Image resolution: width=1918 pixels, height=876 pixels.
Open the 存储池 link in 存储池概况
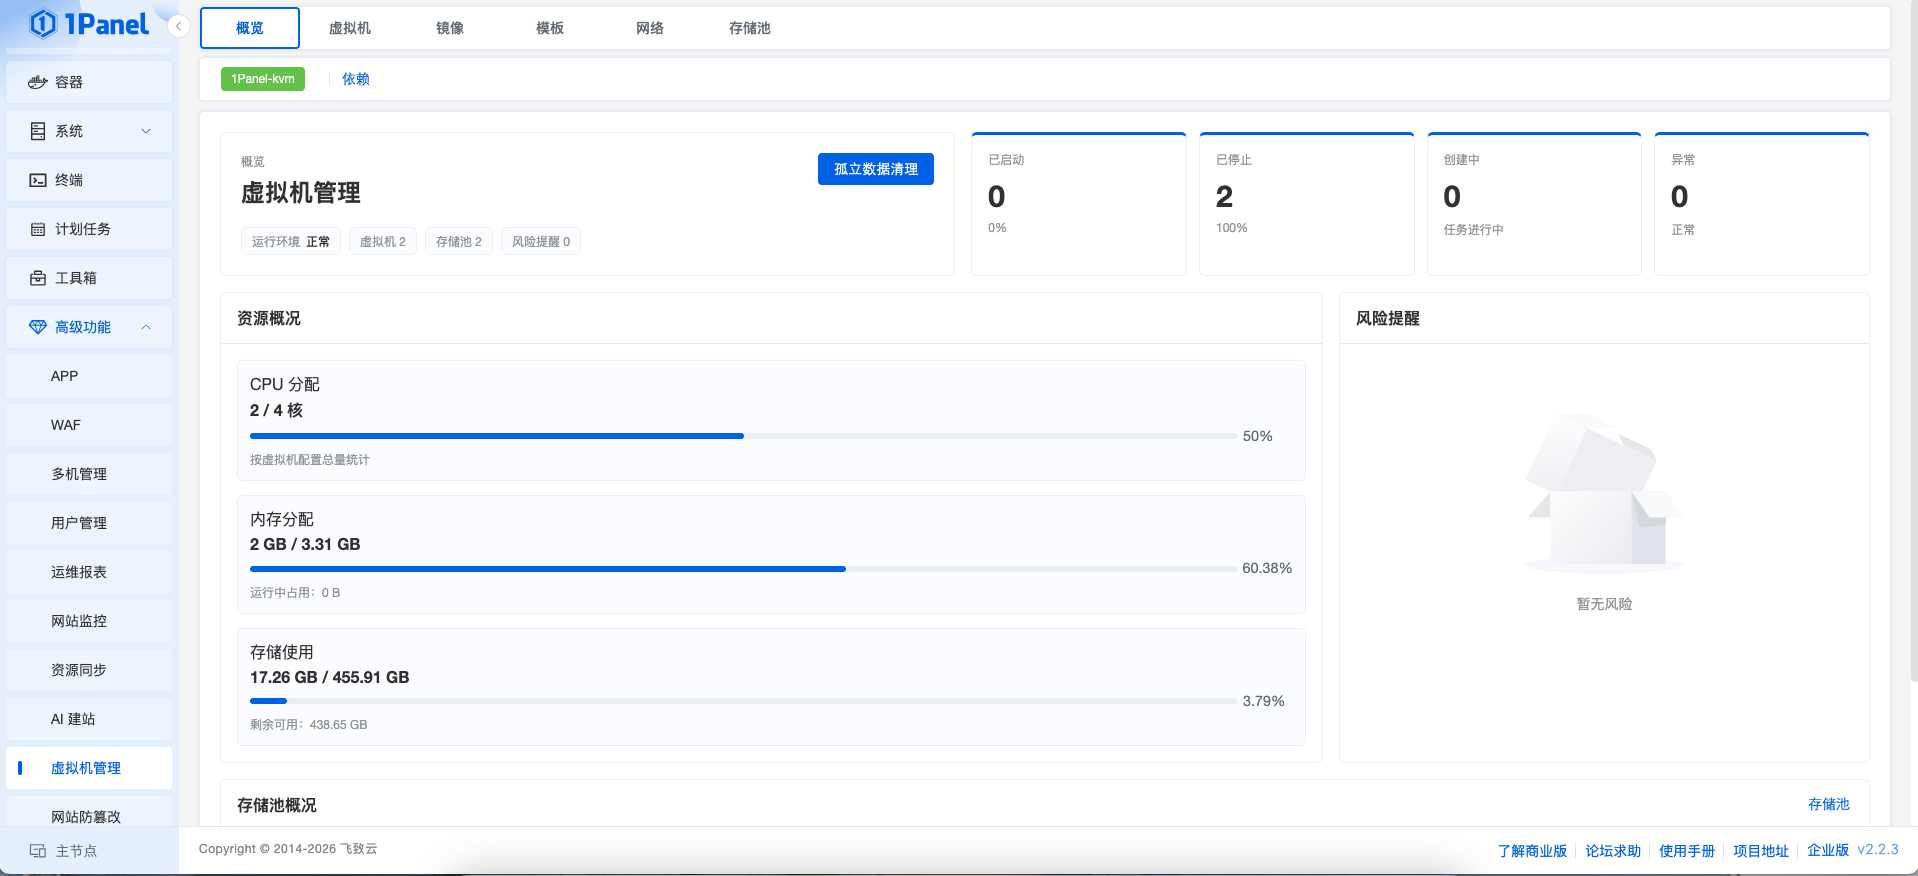click(x=1829, y=804)
